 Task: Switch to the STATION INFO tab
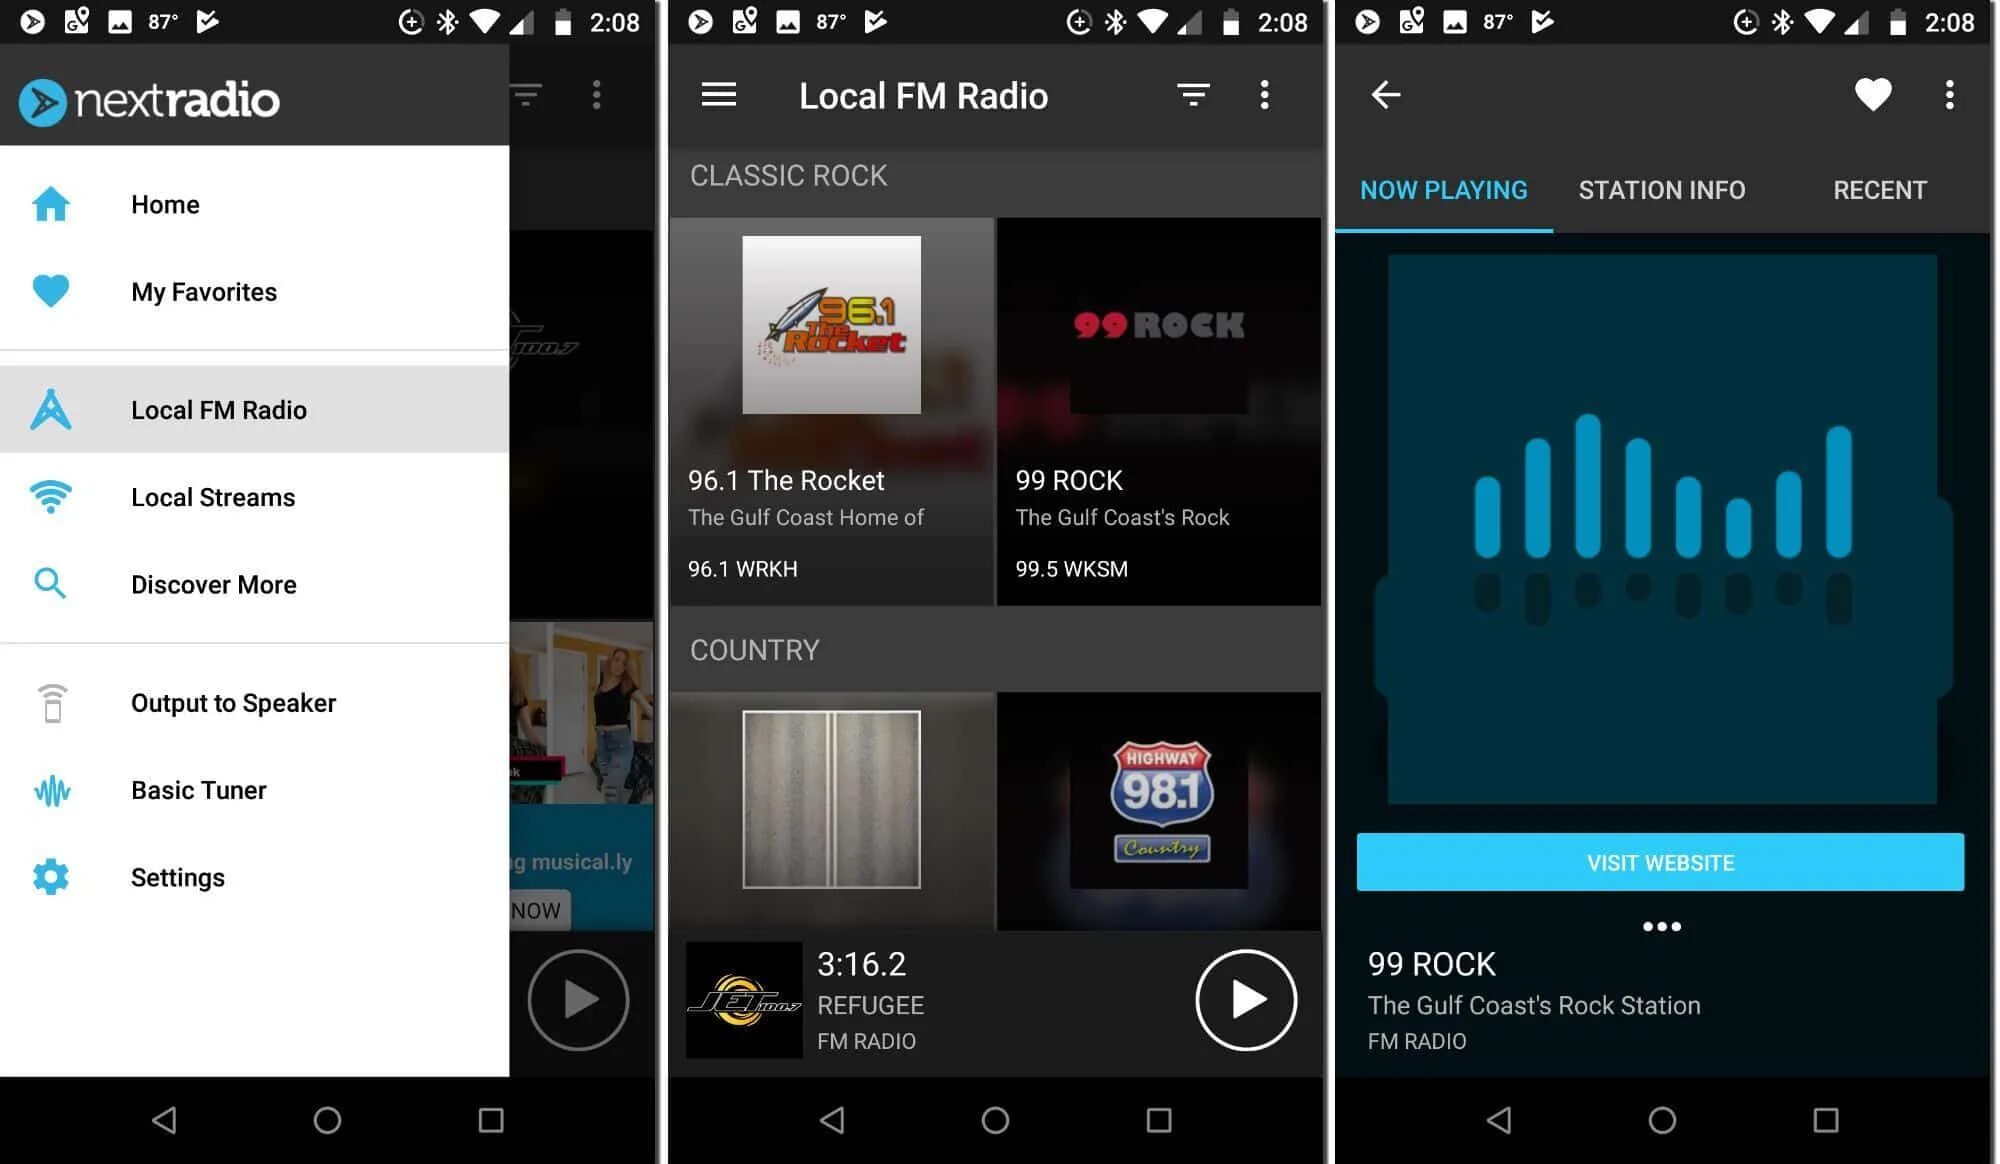tap(1661, 190)
